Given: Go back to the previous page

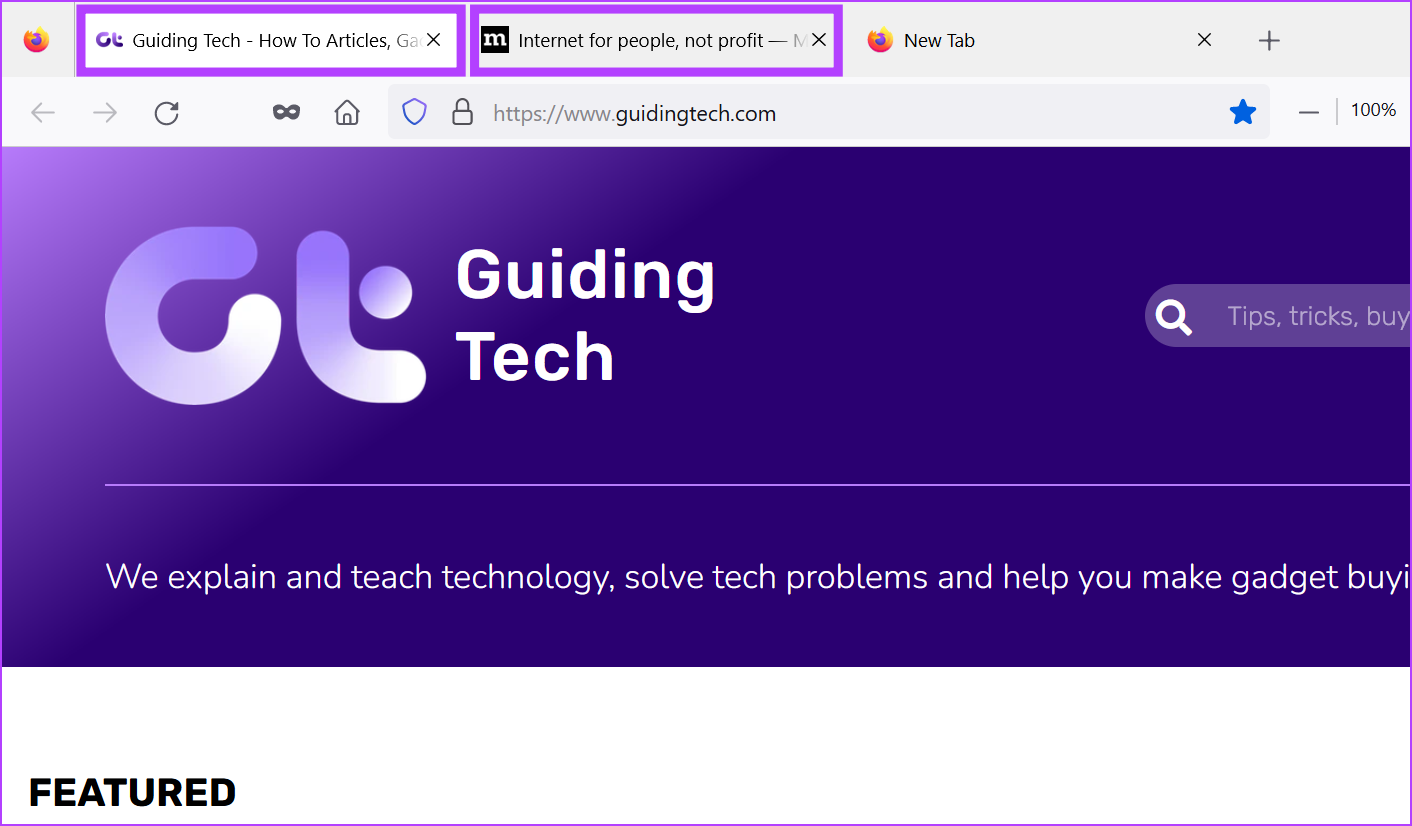Looking at the screenshot, I should click(x=43, y=113).
